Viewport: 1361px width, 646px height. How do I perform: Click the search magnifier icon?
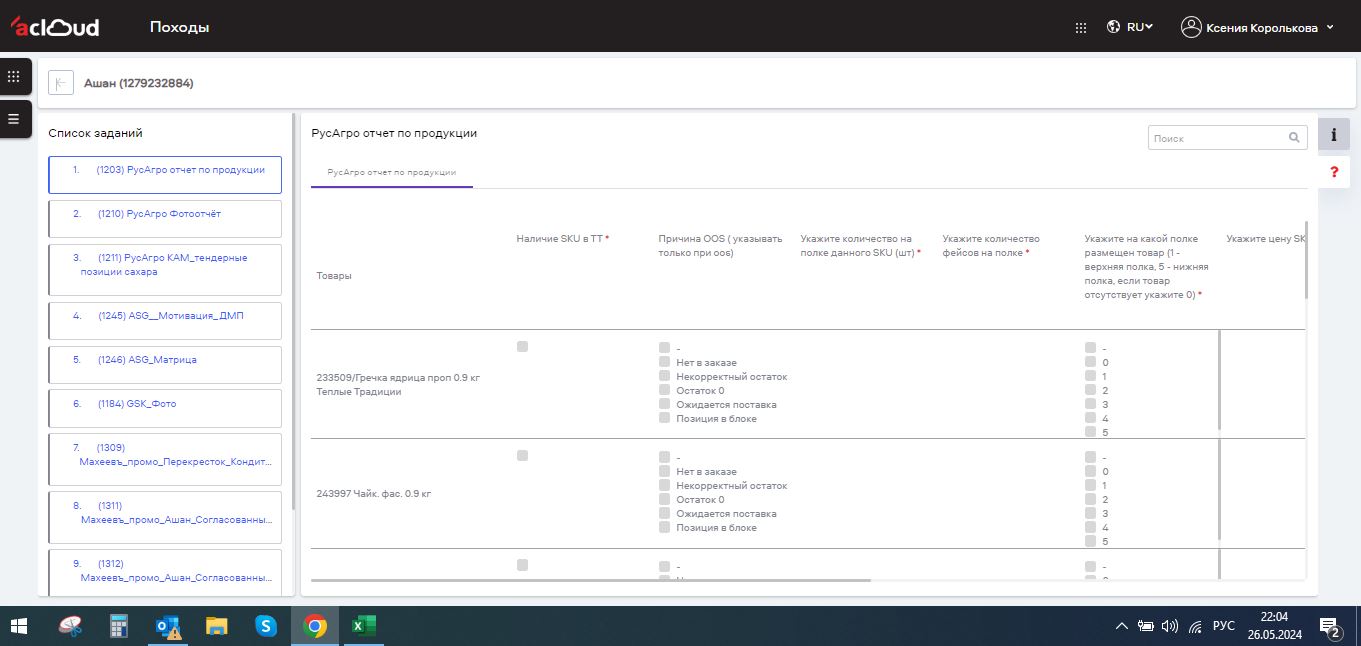(x=1294, y=138)
